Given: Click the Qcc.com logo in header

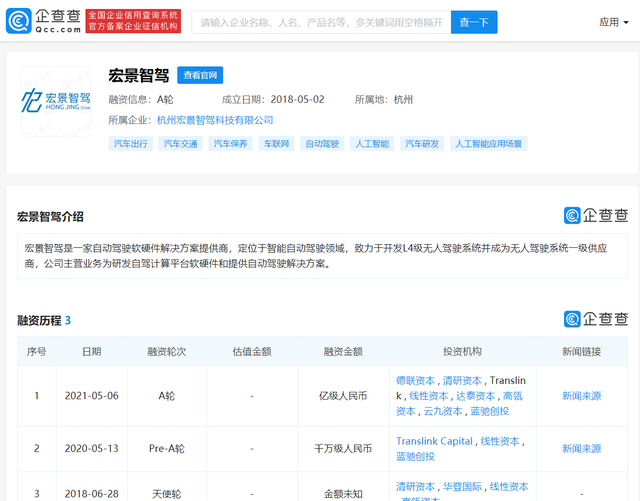Looking at the screenshot, I should (43, 21).
